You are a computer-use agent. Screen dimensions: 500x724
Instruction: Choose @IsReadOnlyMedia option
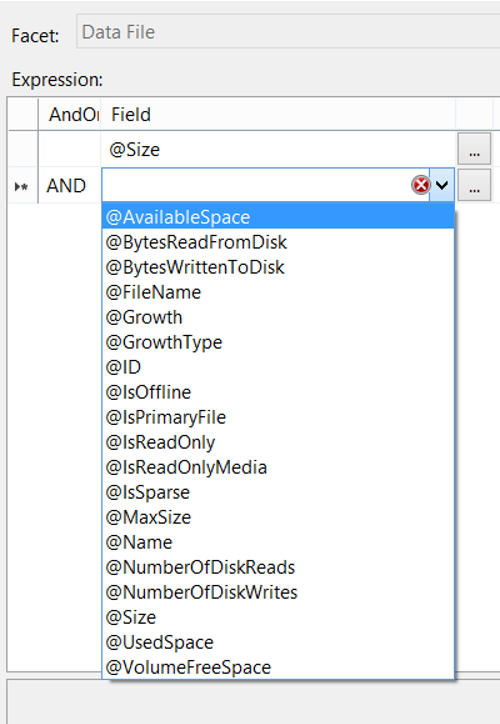tap(278, 467)
